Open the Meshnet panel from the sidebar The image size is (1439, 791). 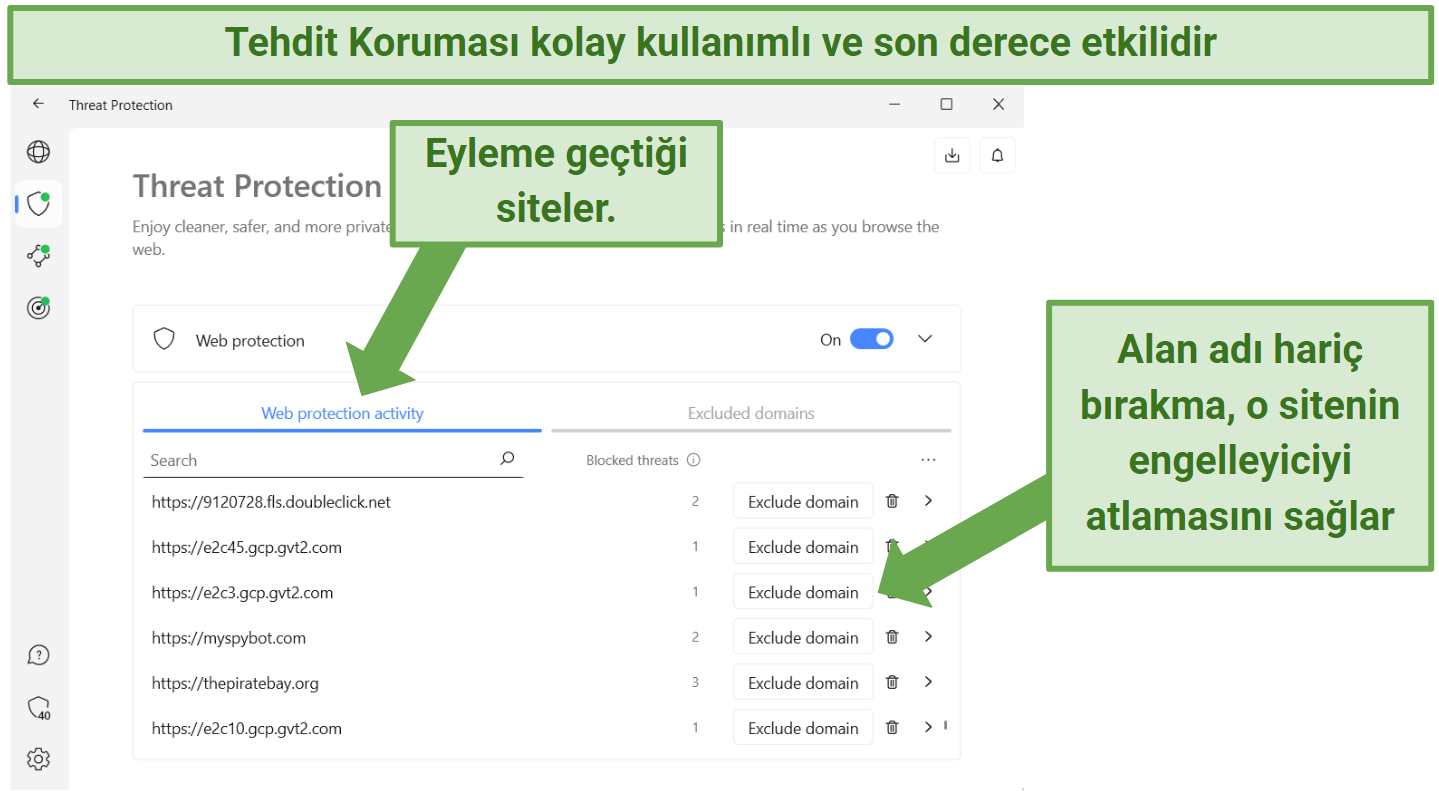tap(38, 256)
